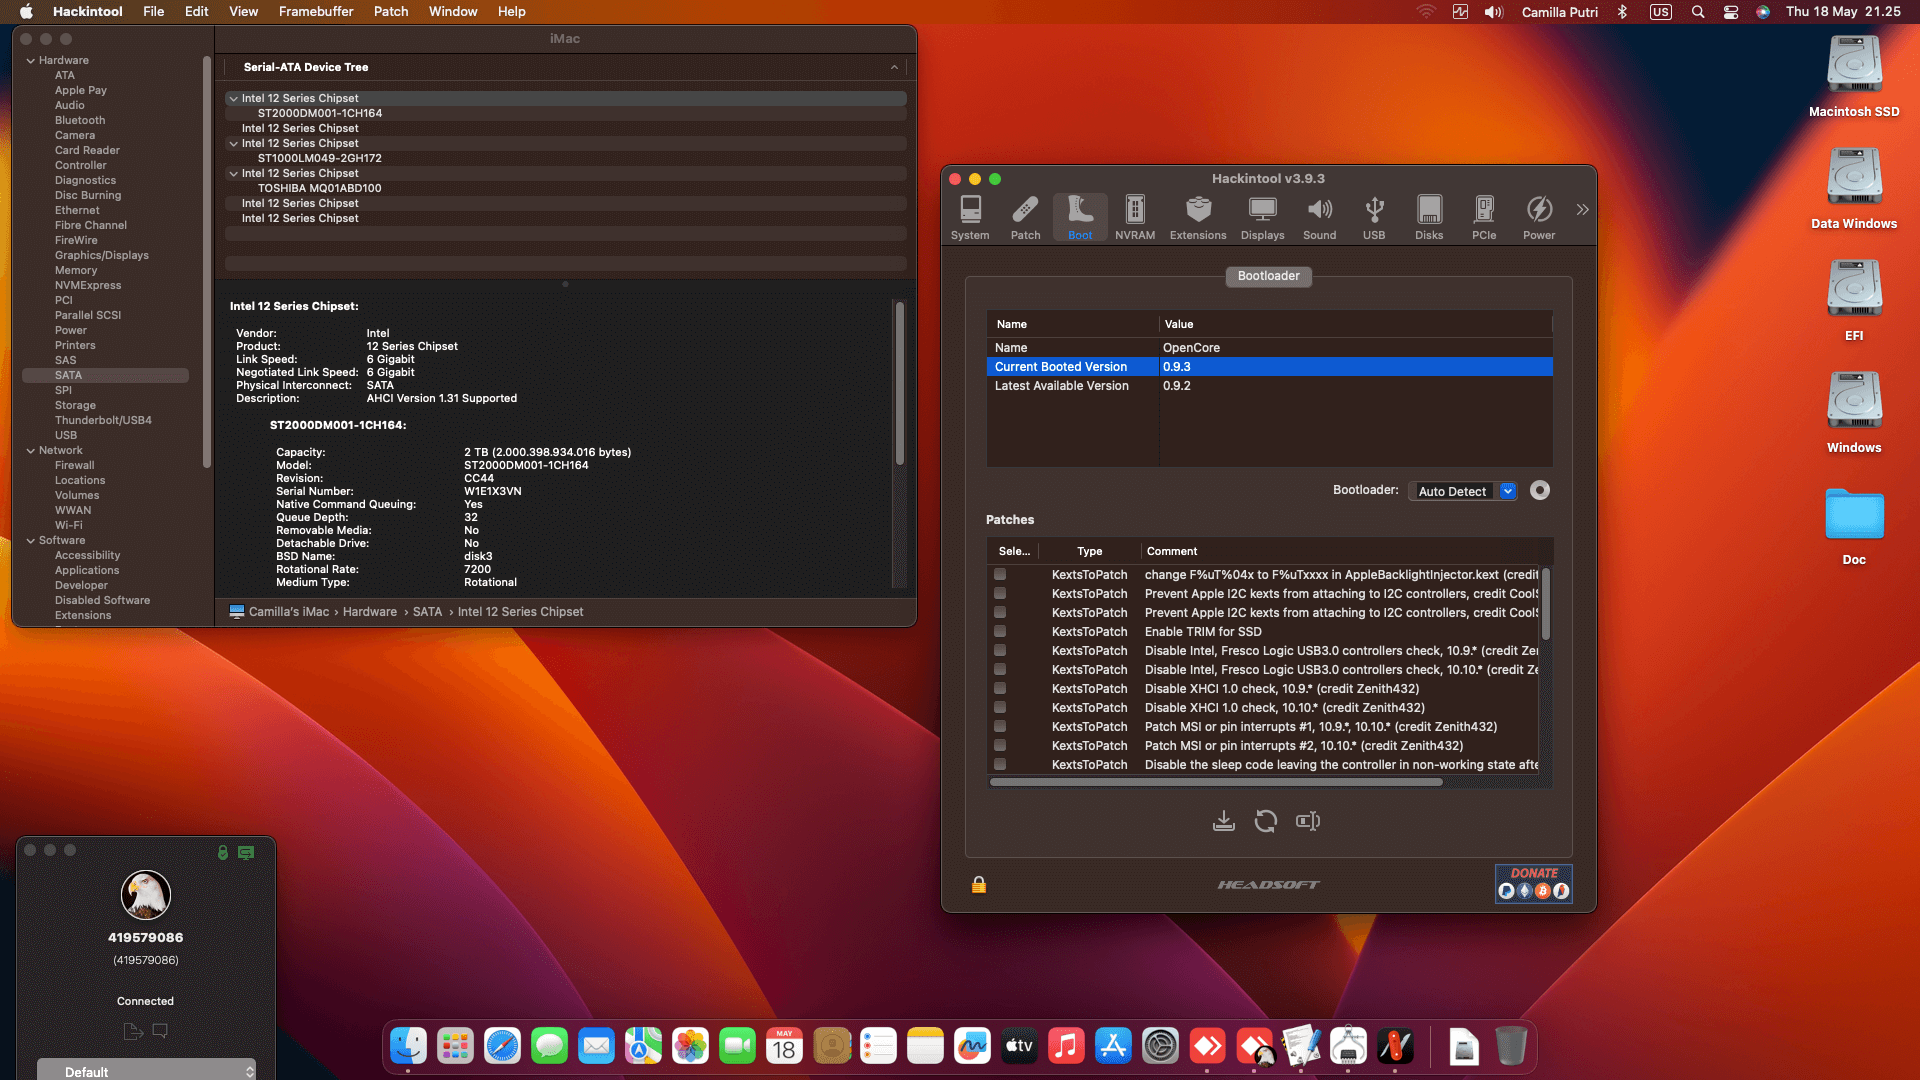Open the Extensions toolbar item

1198,217
